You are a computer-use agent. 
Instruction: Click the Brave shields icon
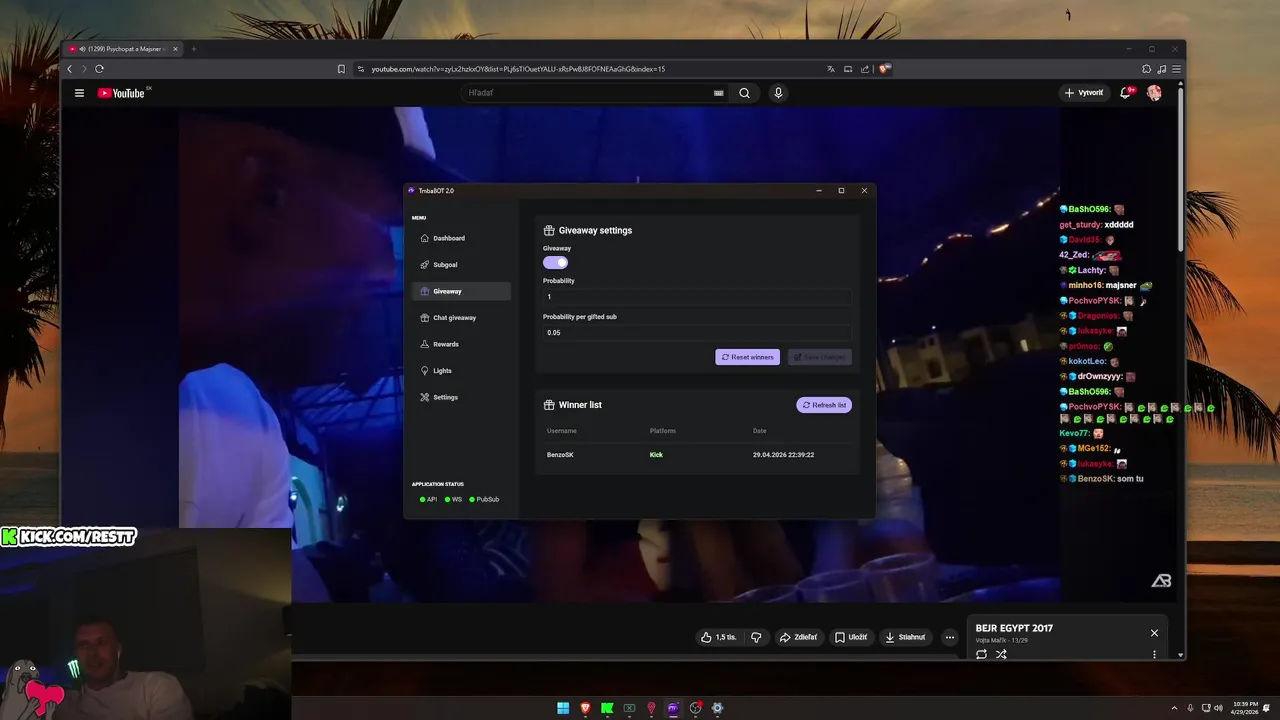[884, 69]
